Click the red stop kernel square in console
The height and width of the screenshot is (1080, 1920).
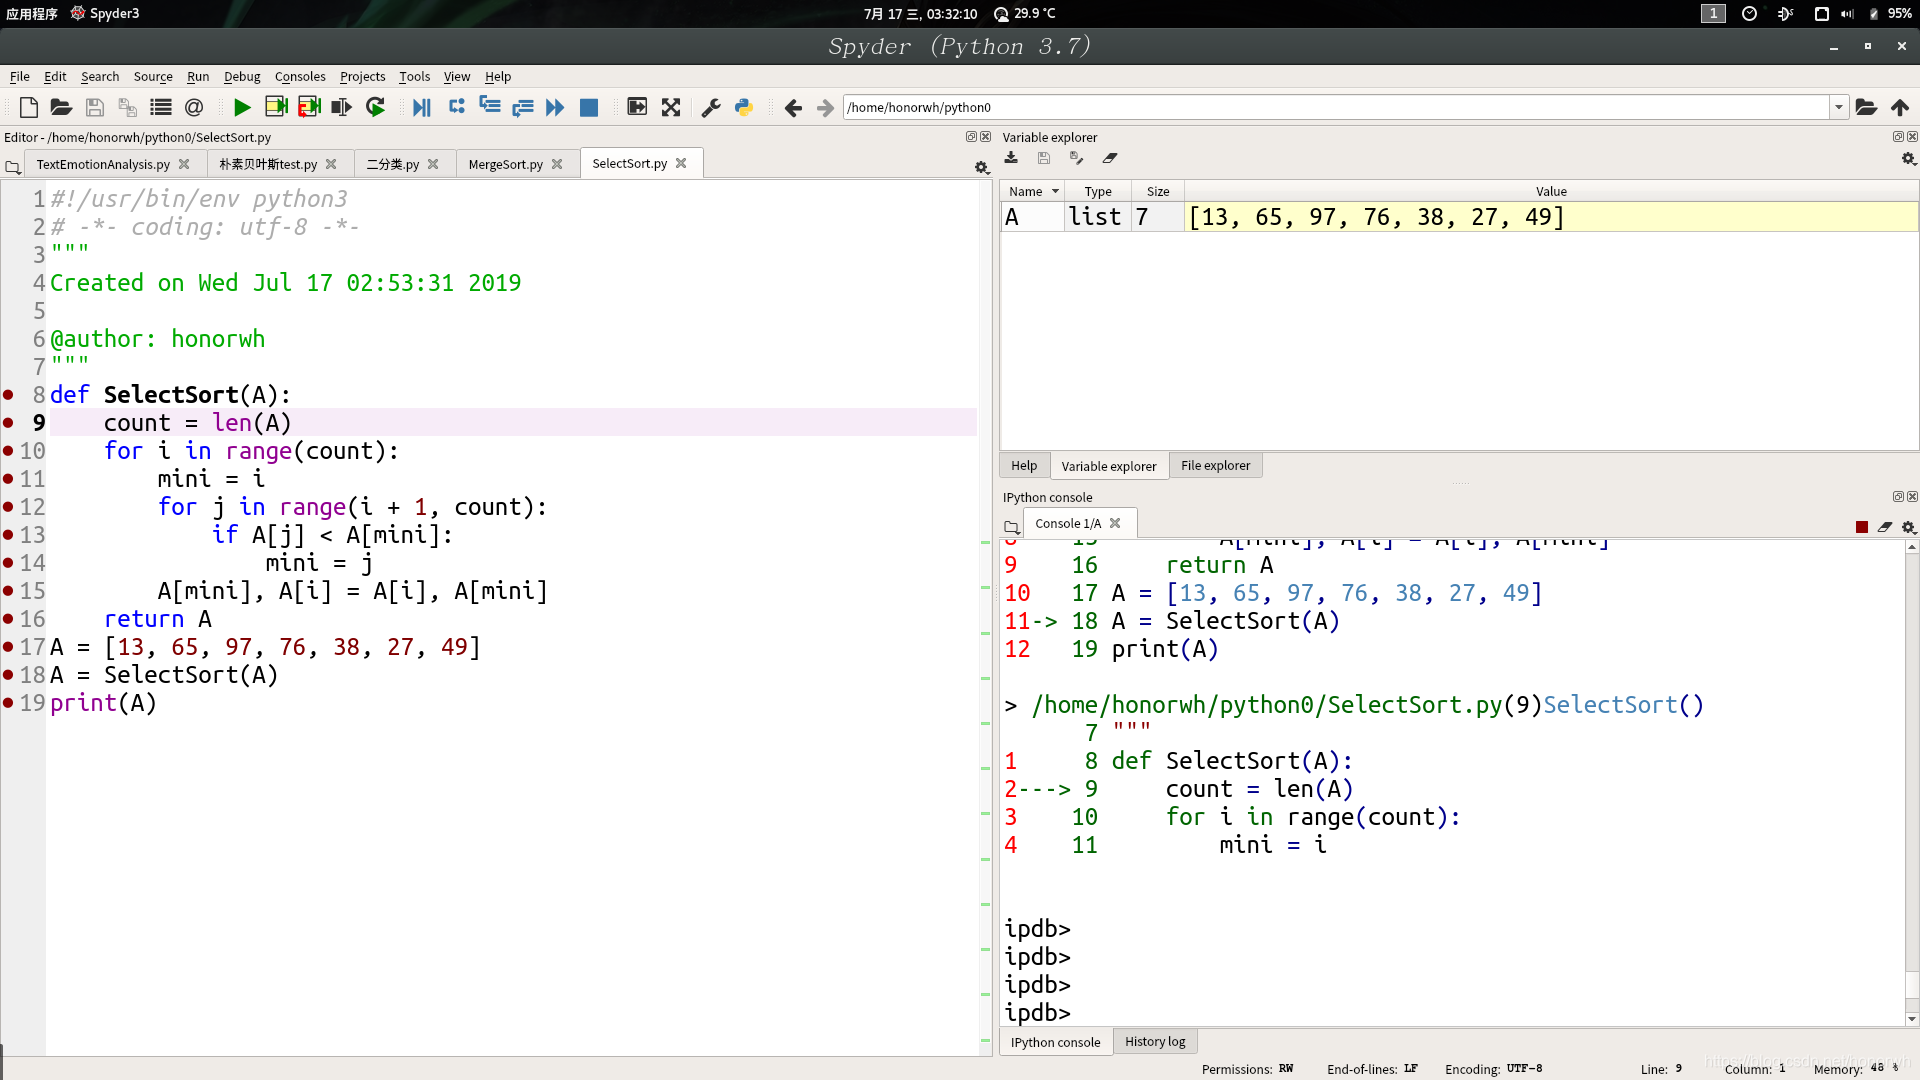pos(1862,527)
